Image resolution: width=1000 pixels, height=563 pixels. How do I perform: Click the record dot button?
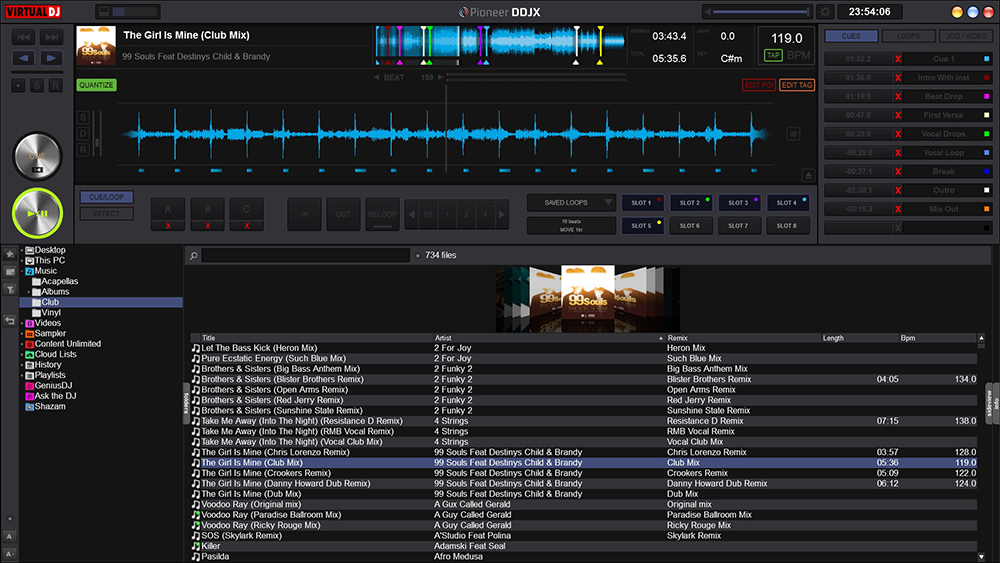coord(18,85)
